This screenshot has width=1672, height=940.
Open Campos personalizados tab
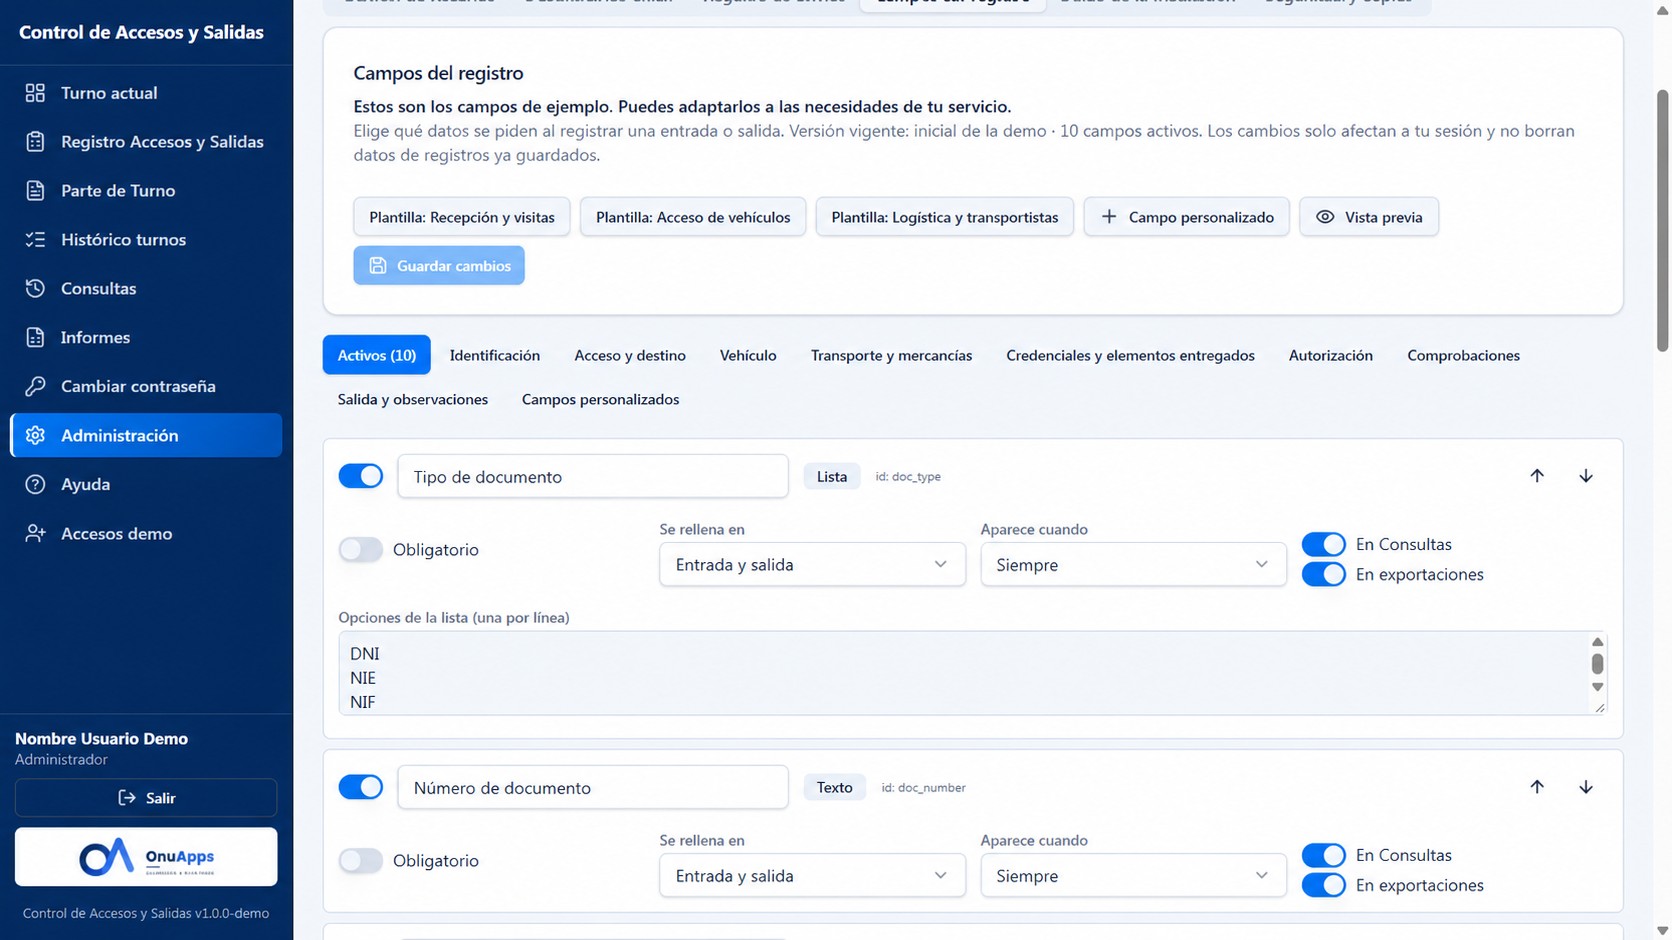[x=600, y=399]
